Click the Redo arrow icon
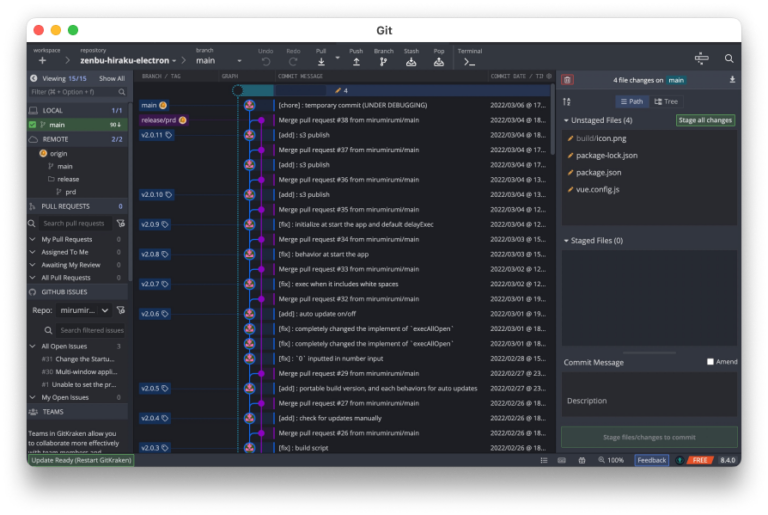The width and height of the screenshot is (768, 515). coord(293,62)
